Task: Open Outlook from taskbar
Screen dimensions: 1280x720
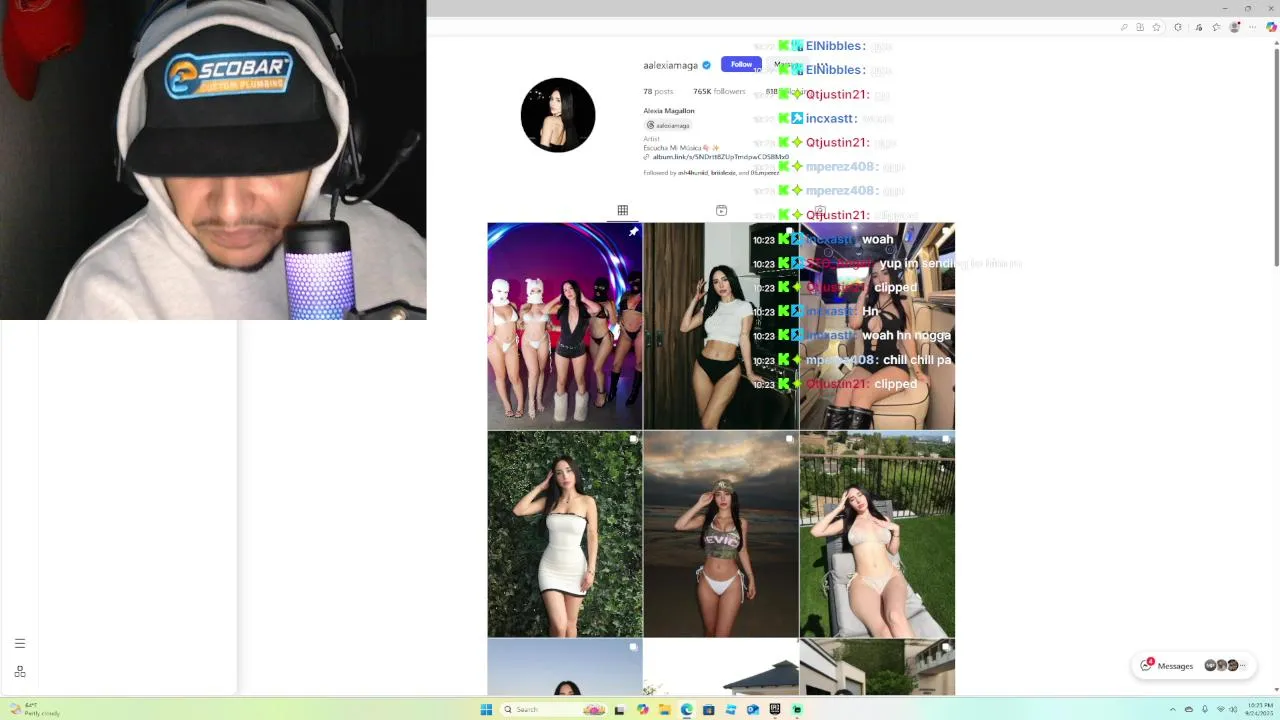Action: (x=752, y=709)
